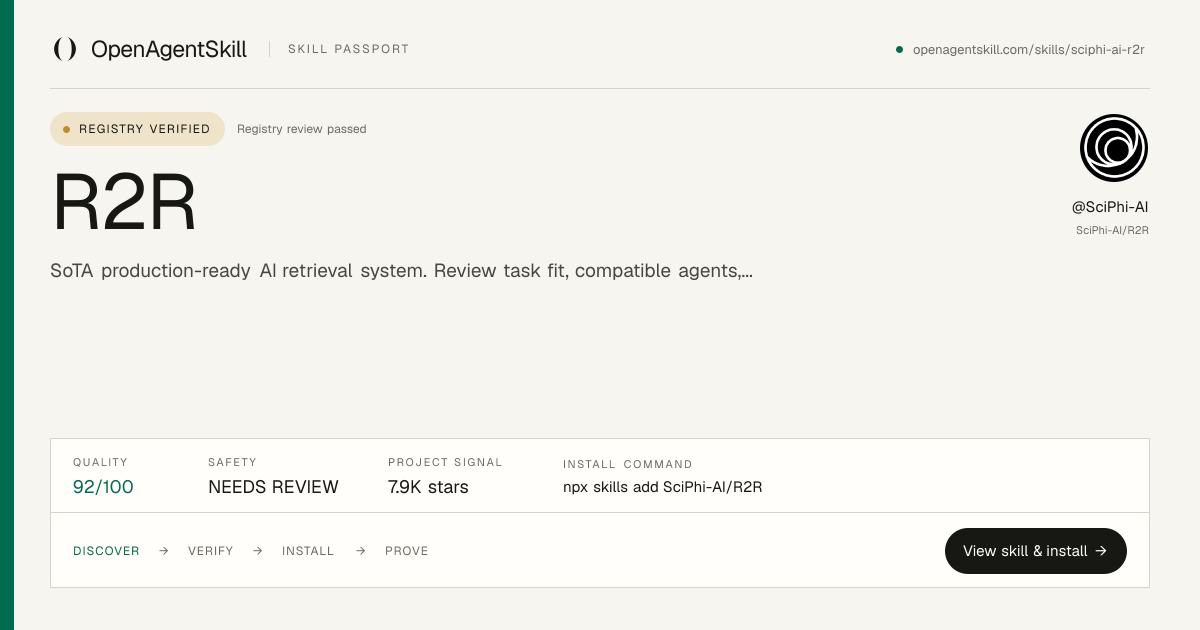
Task: Select the npx skills add install command
Action: pos(663,487)
